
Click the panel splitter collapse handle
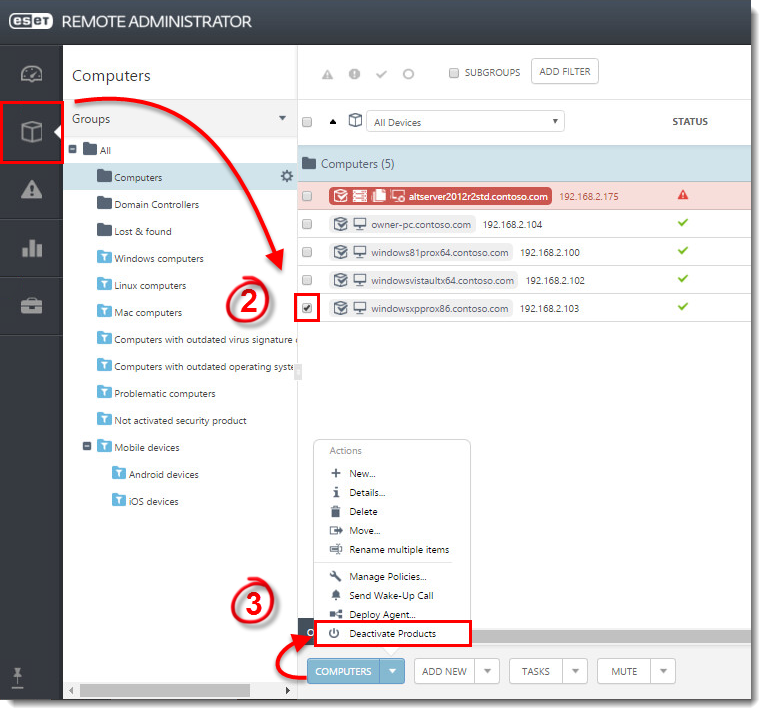298,372
